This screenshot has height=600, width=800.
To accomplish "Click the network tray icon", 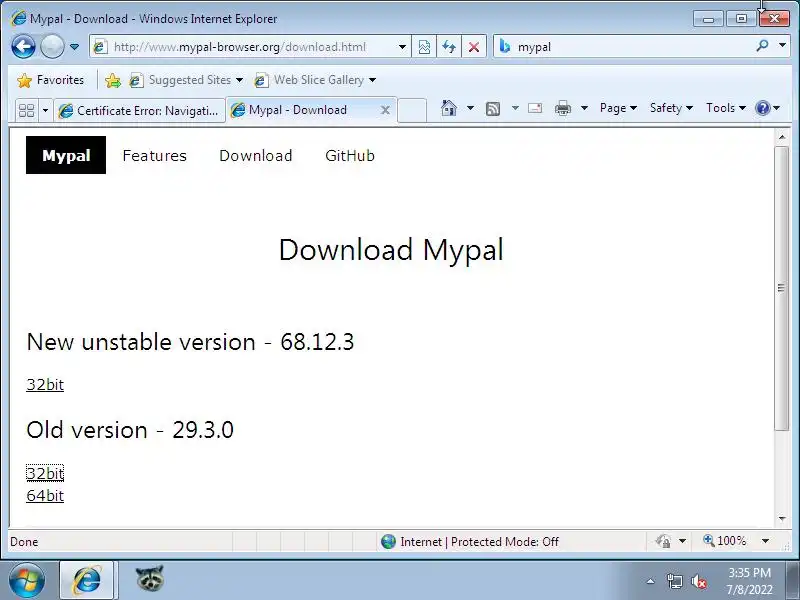I will tap(674, 581).
